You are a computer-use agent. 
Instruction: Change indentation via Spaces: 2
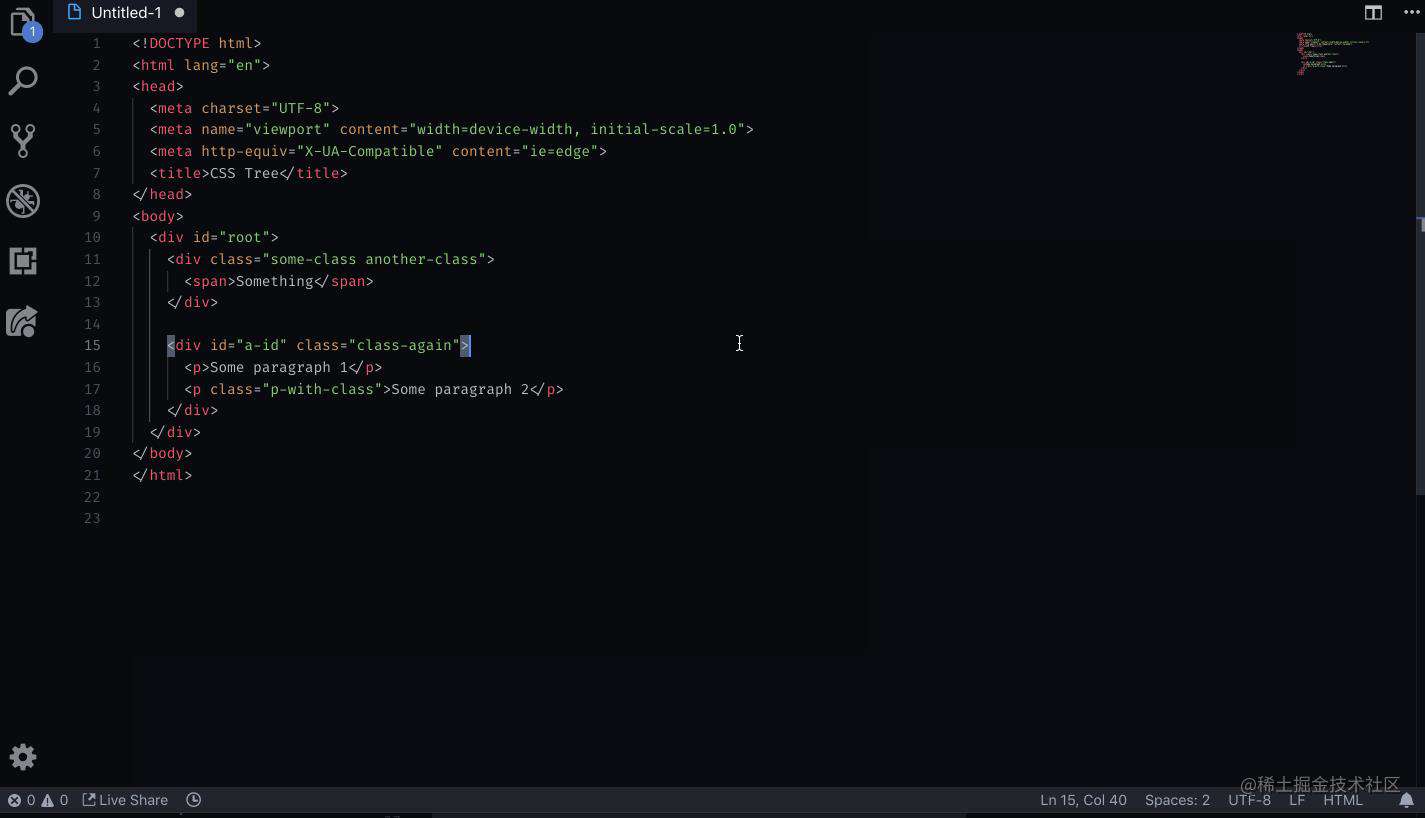pos(1177,800)
